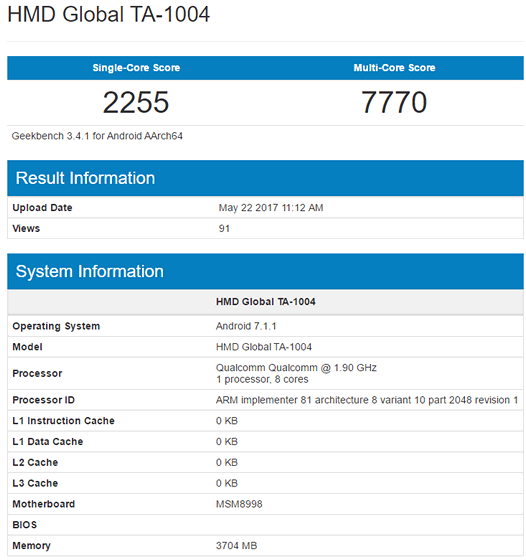Click the Motherboard value MSM8998
Image resolution: width=526 pixels, height=560 pixels.
pos(239,504)
